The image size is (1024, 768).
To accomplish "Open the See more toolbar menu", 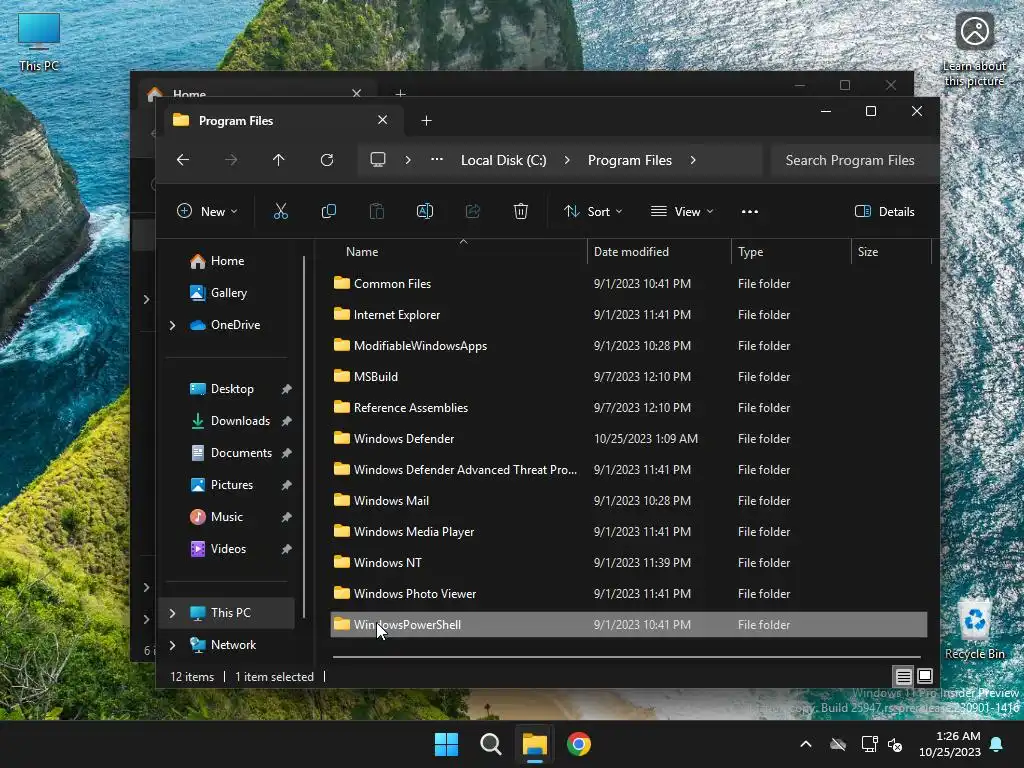I will 750,212.
